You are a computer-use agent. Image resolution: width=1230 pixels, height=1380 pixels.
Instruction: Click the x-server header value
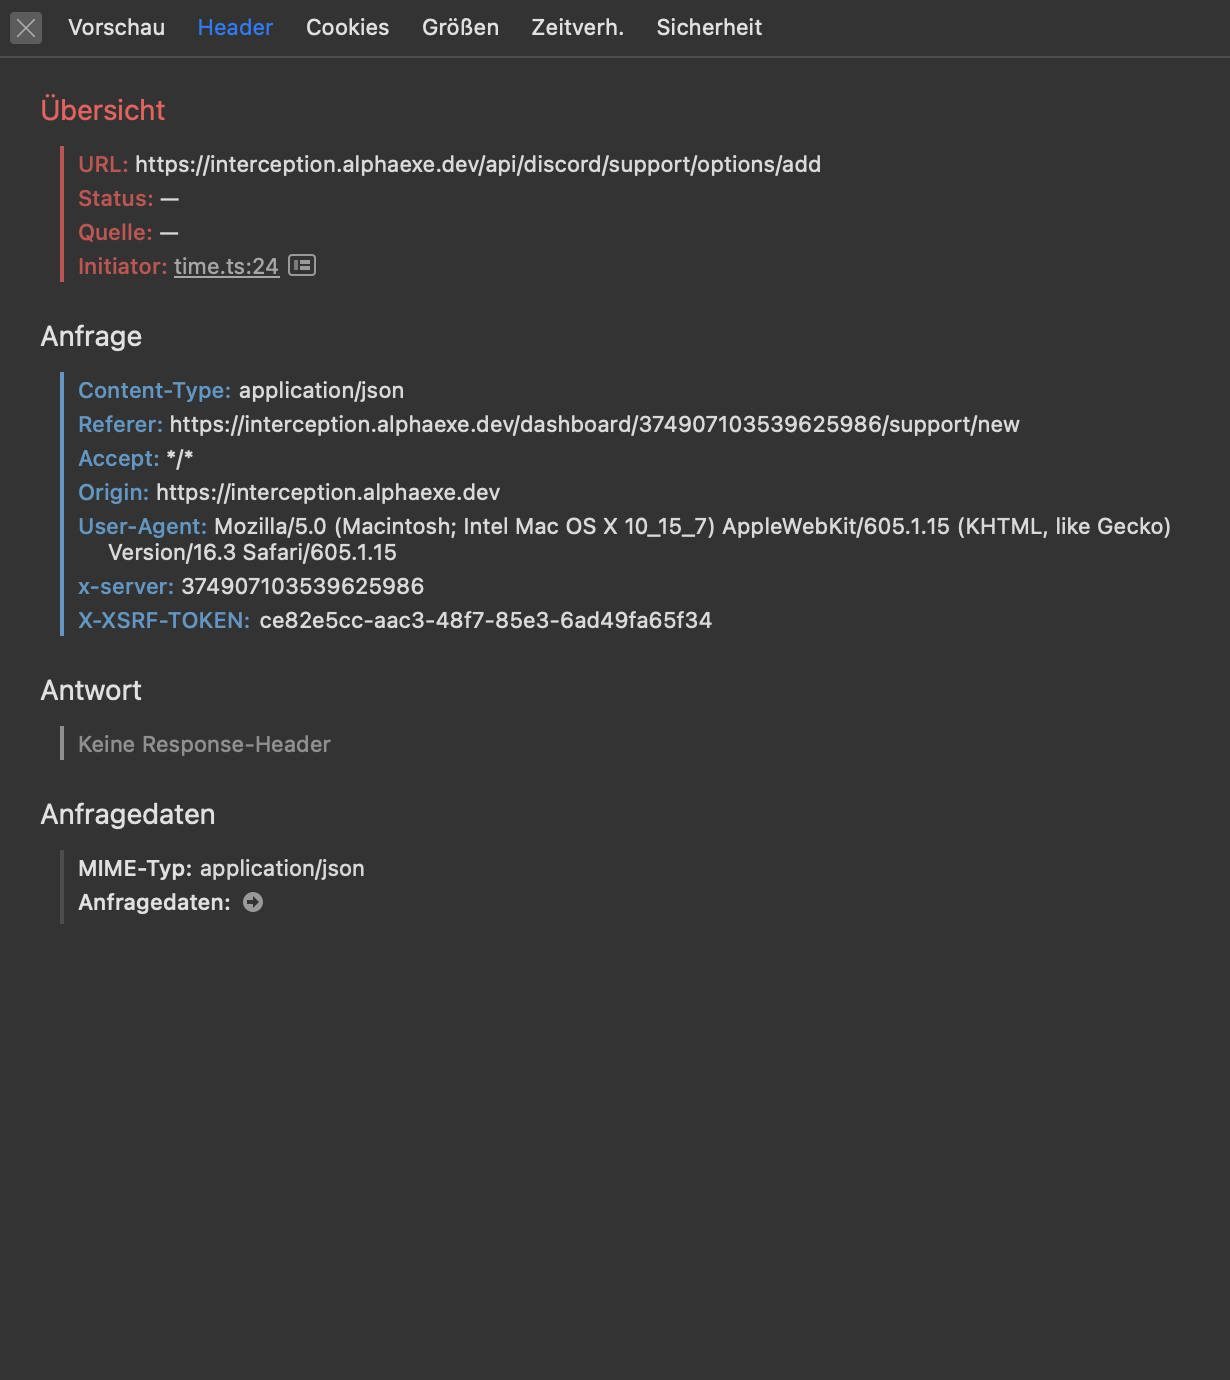pos(302,586)
